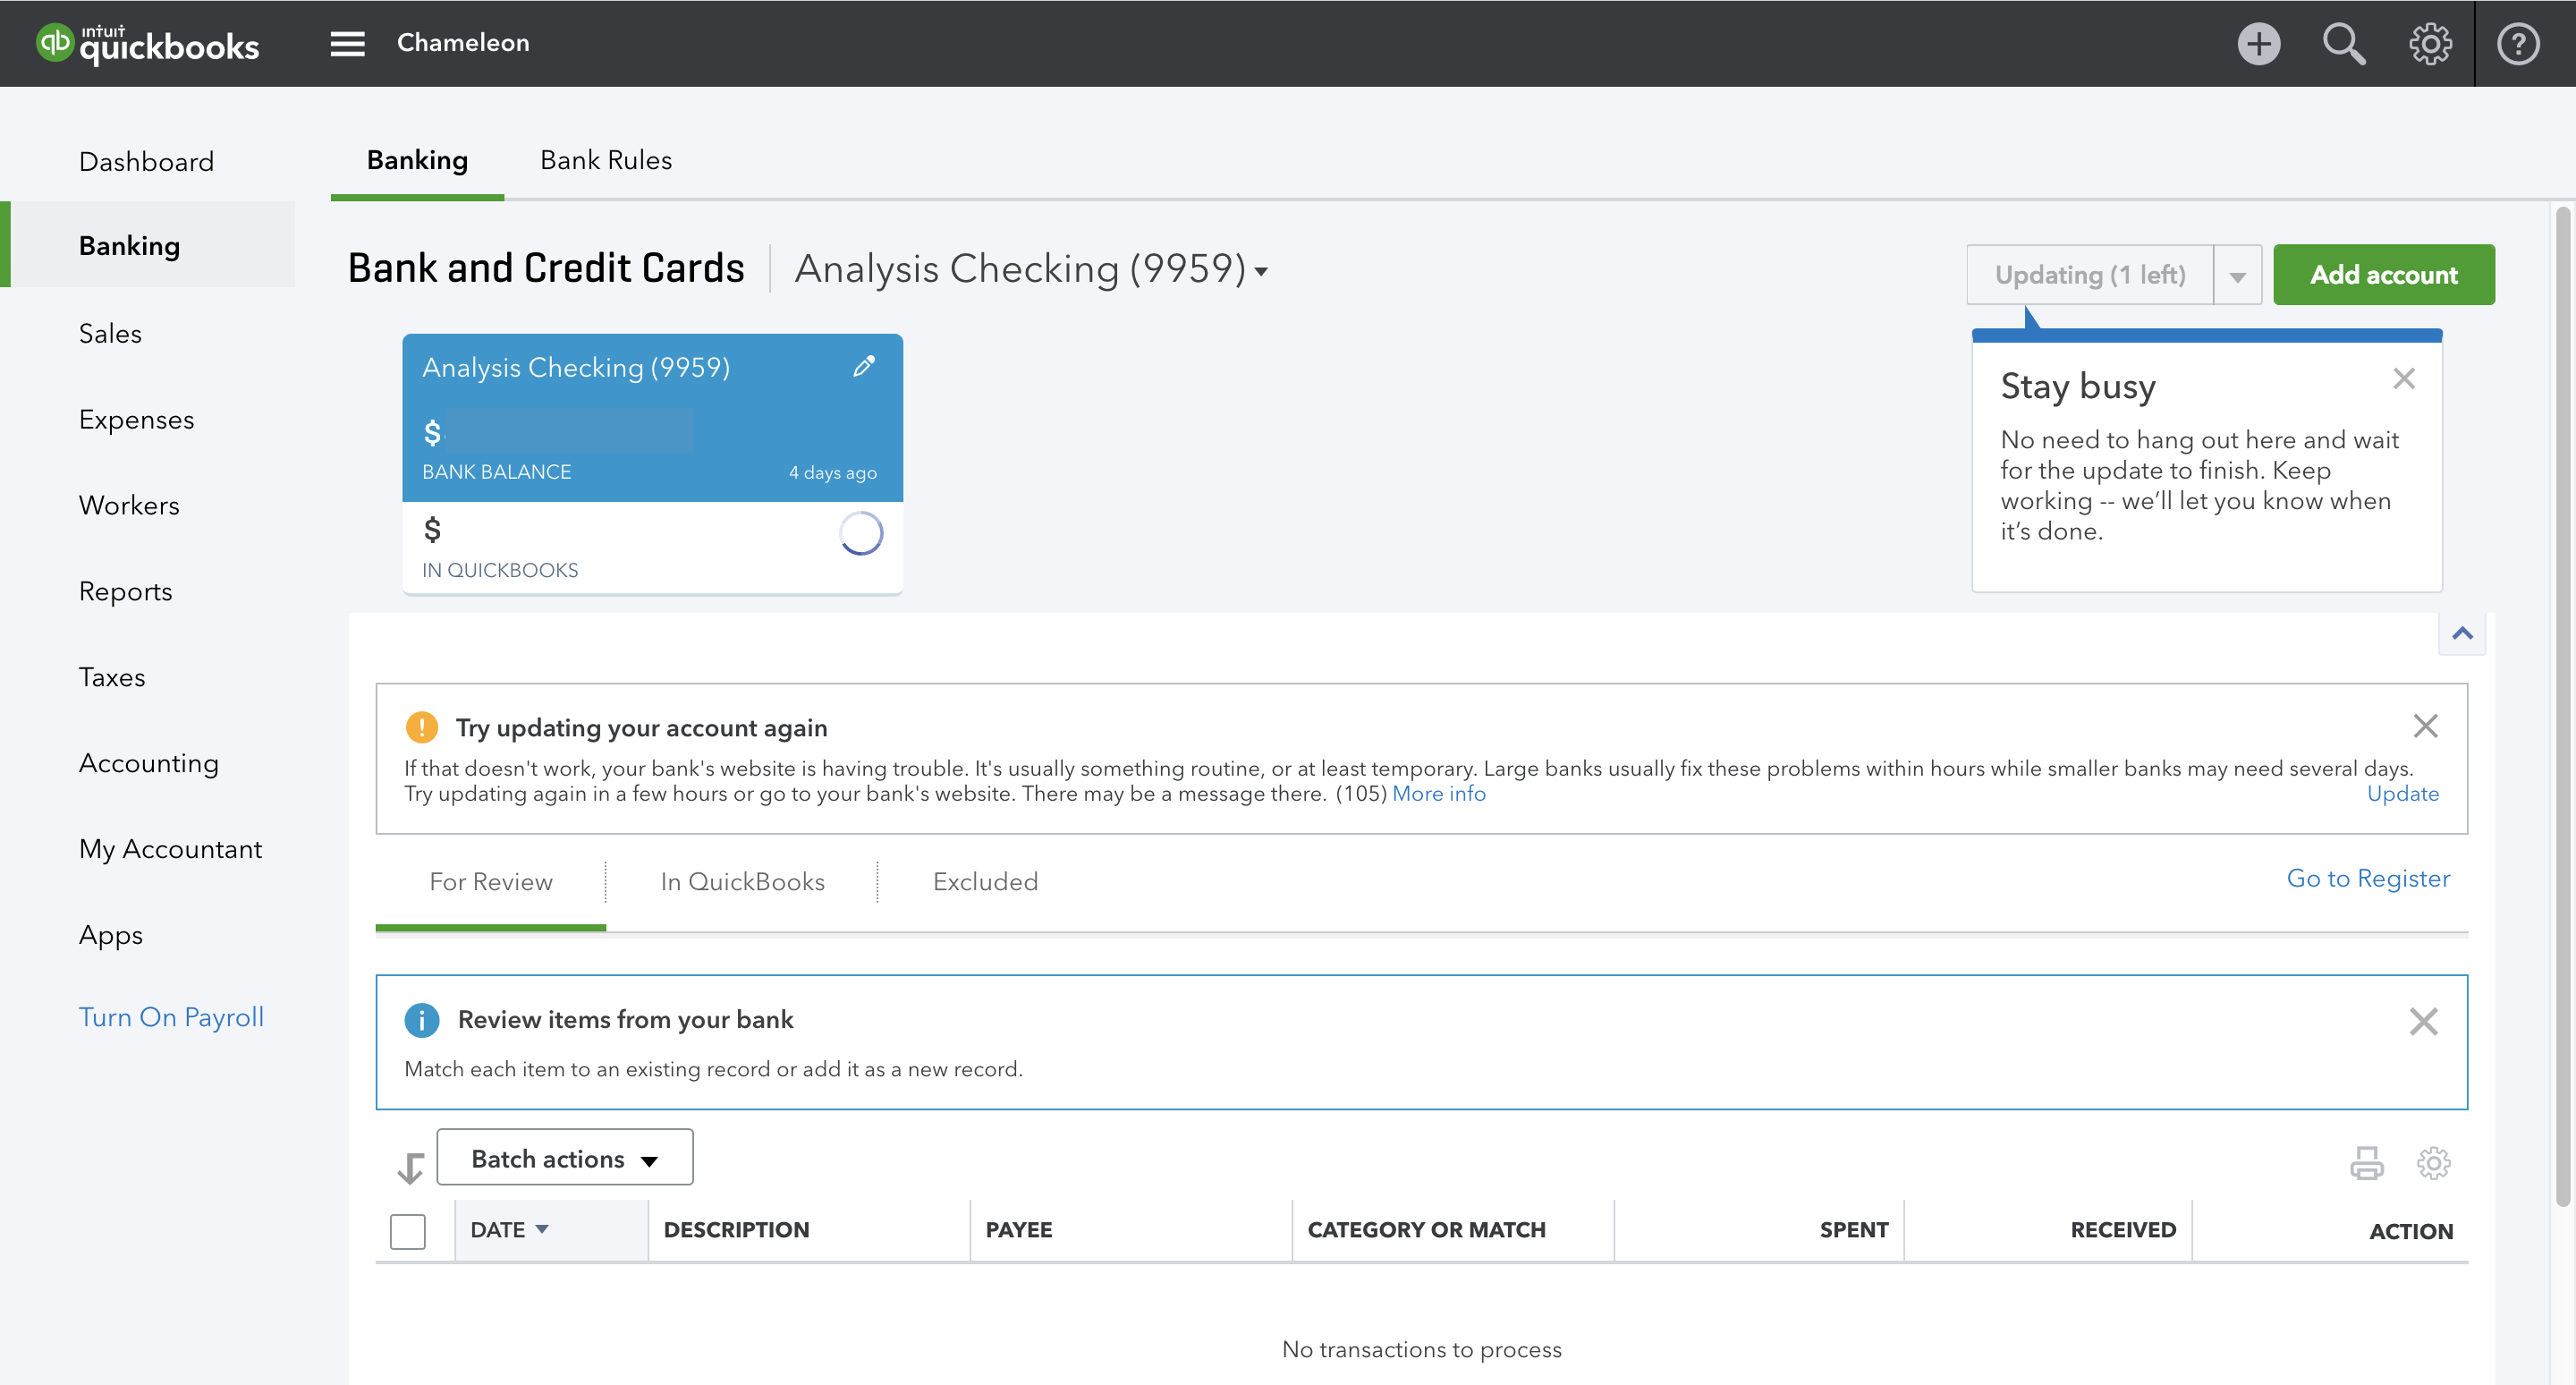The image size is (2576, 1385).
Task: Switch to the Bank Rules tab
Action: [x=605, y=160]
